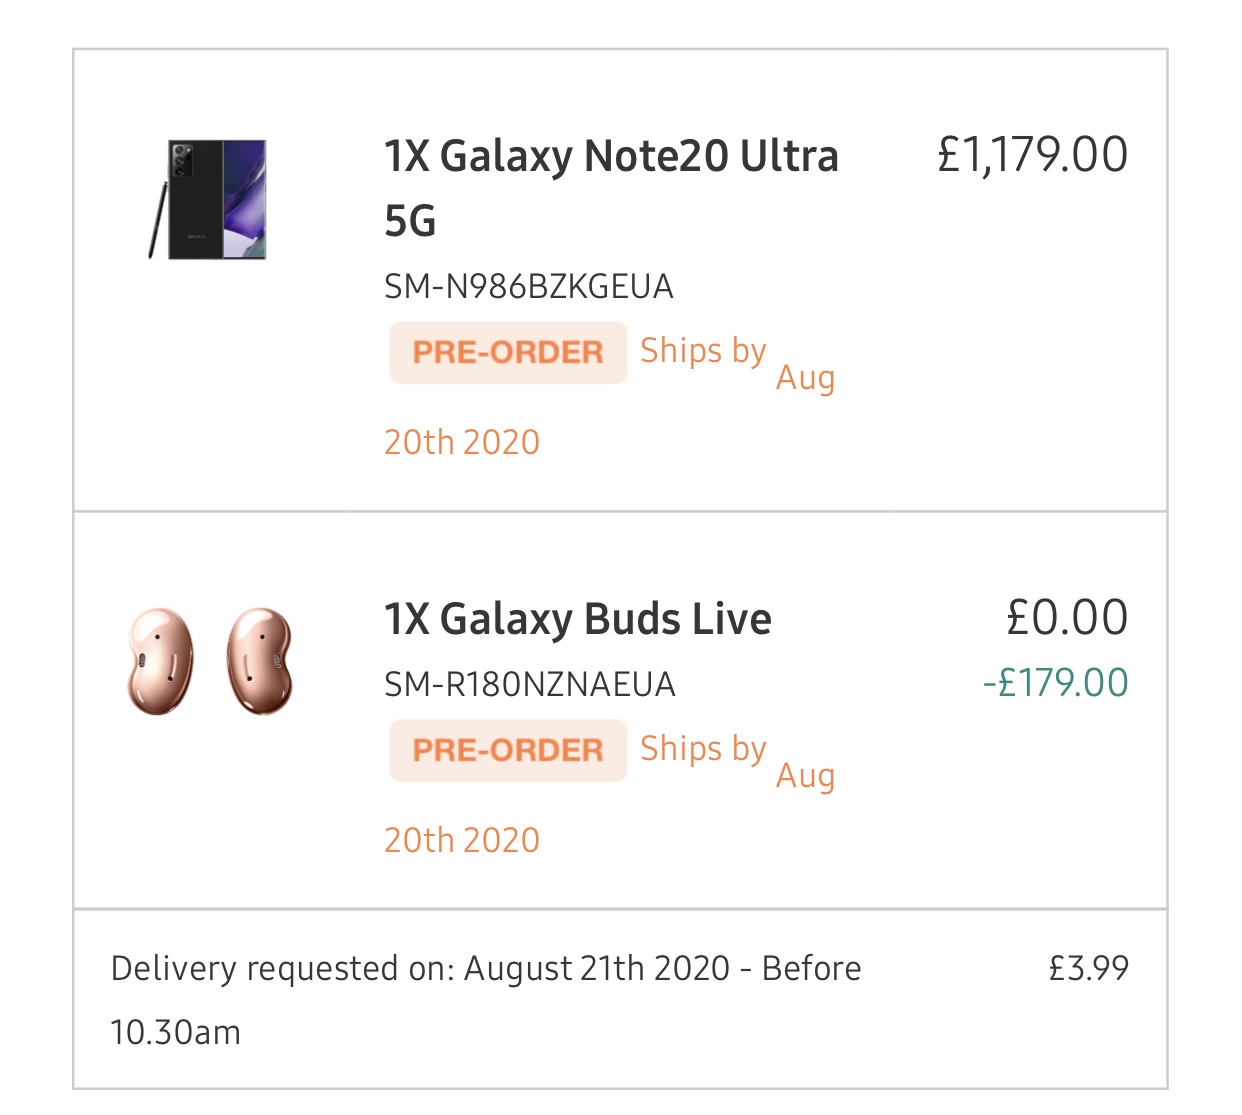Open the Galaxy Buds Live product title
The width and height of the screenshot is (1242, 1115).
578,620
